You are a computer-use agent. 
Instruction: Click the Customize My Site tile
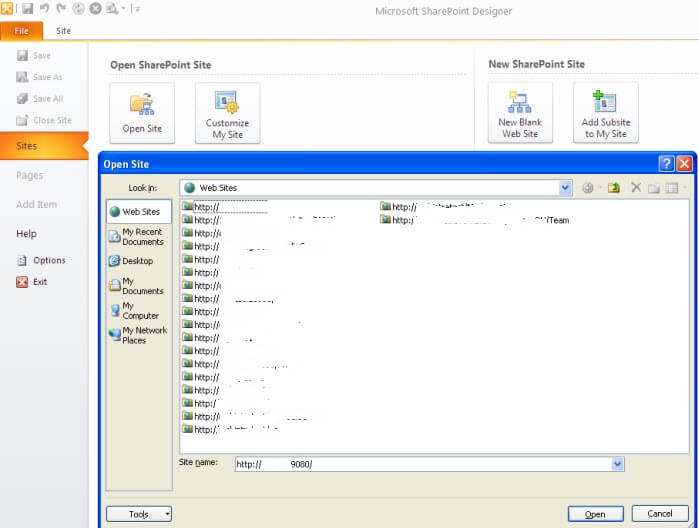[x=227, y=113]
